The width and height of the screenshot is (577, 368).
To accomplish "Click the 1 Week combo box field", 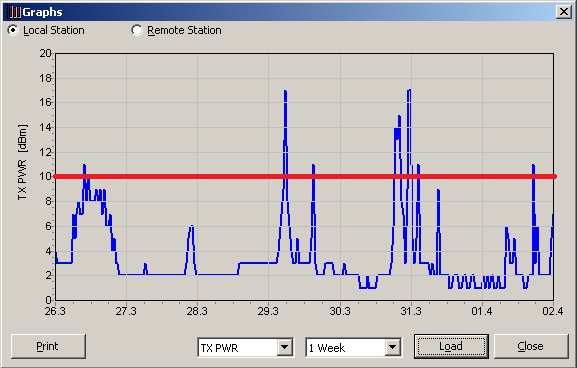I will (354, 347).
